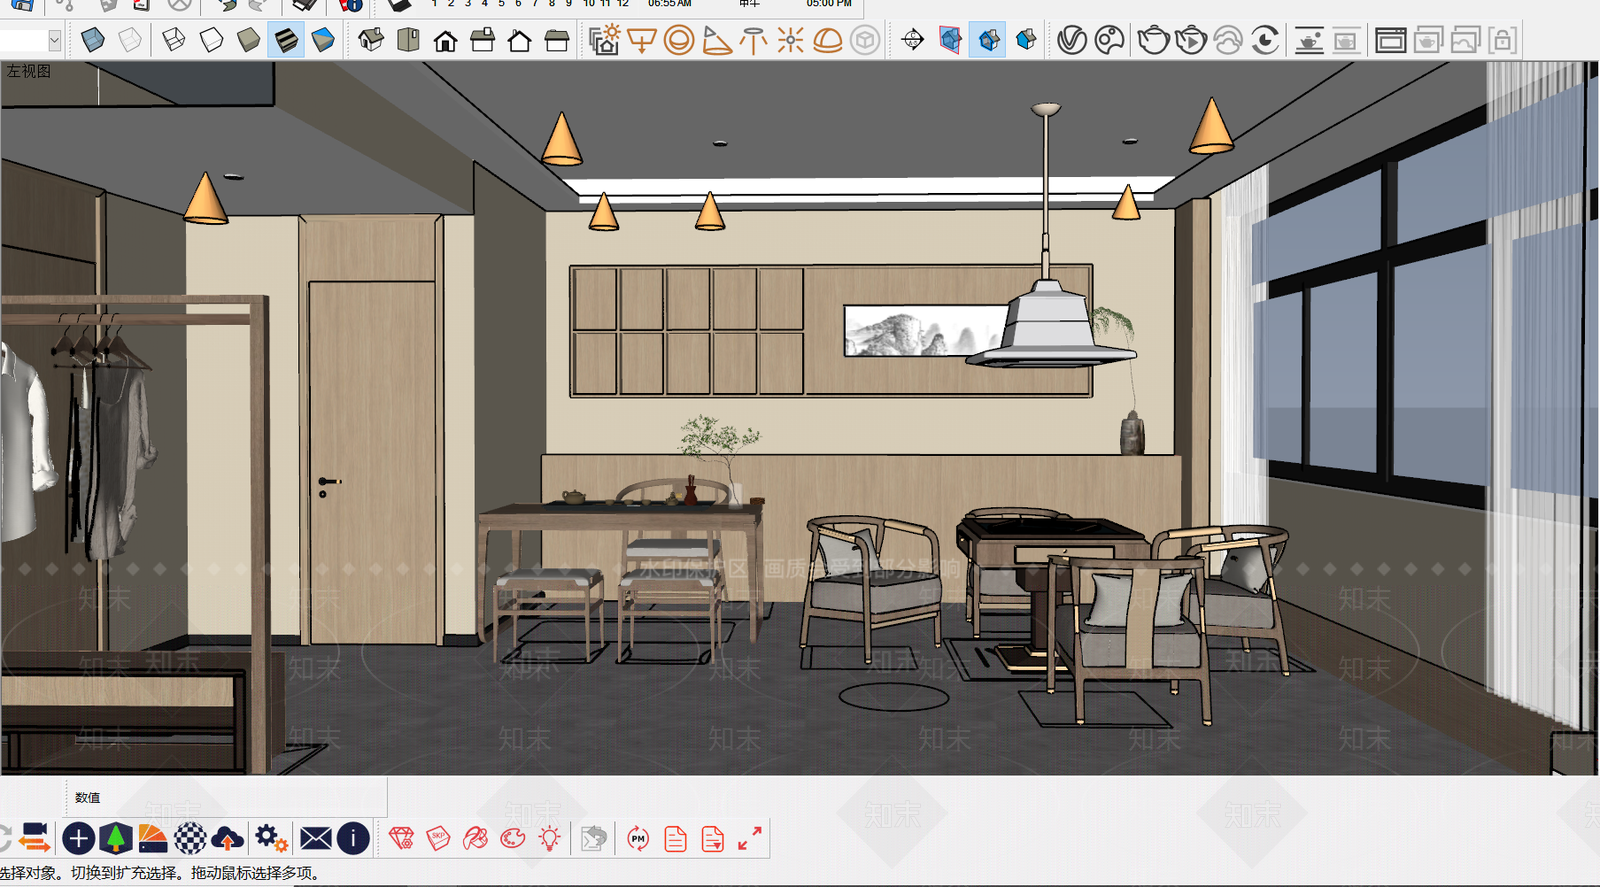Click the red diamond icon

pyautogui.click(x=402, y=838)
